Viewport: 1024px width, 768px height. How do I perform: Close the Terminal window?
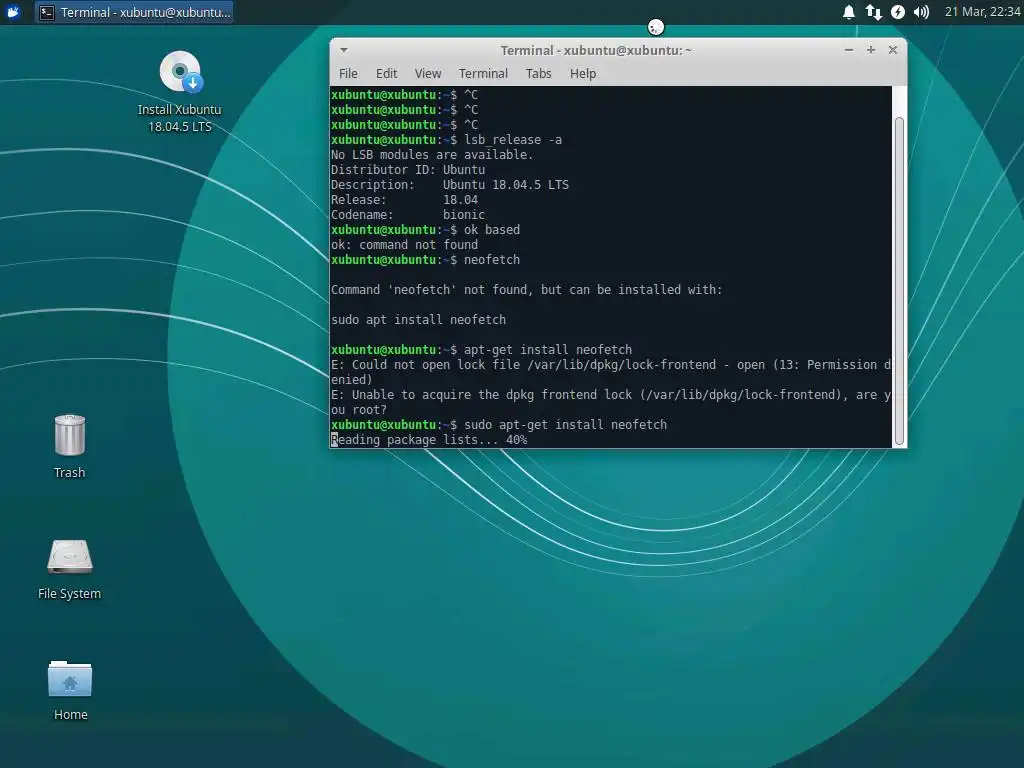coord(893,50)
